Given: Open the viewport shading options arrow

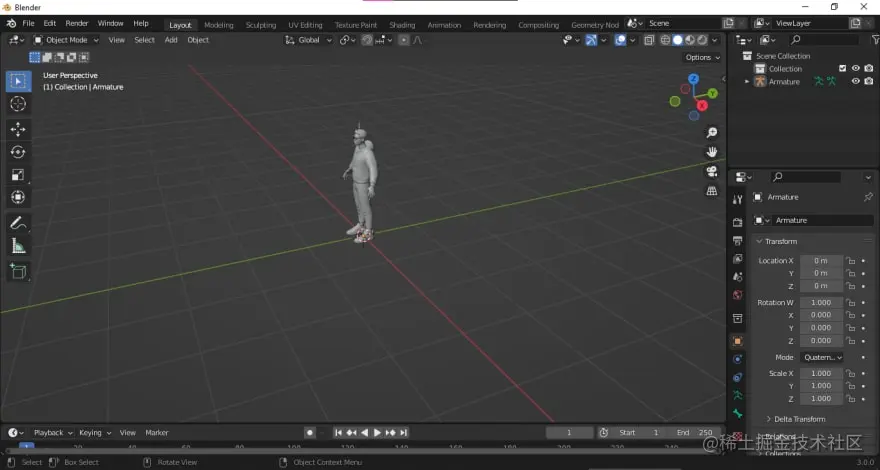Looking at the screenshot, I should click(x=714, y=40).
